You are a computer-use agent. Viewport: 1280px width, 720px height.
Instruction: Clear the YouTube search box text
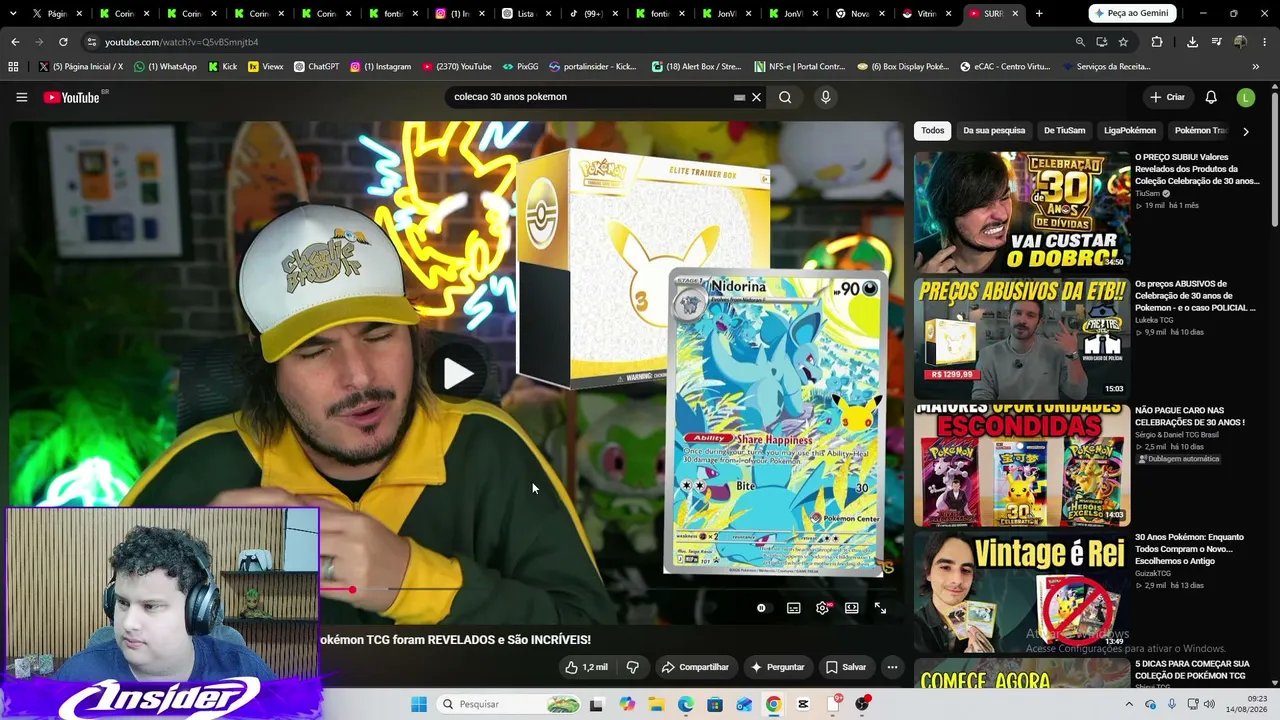tap(756, 97)
